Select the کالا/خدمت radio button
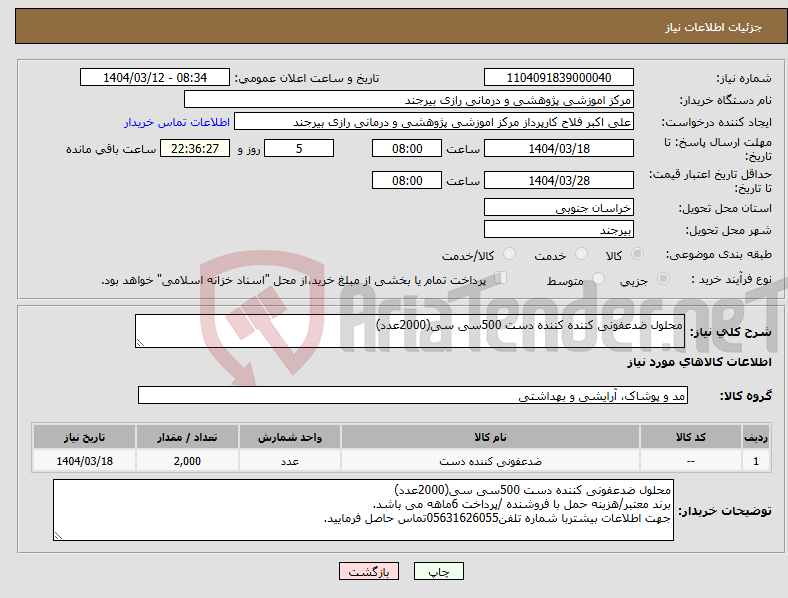This screenshot has height=598, width=788. (509, 254)
